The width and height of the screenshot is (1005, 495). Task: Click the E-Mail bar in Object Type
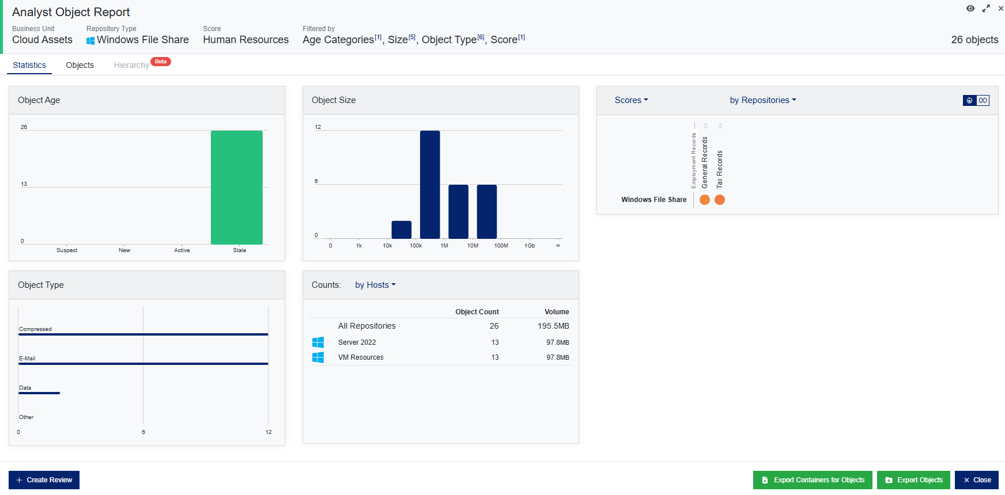pos(143,364)
